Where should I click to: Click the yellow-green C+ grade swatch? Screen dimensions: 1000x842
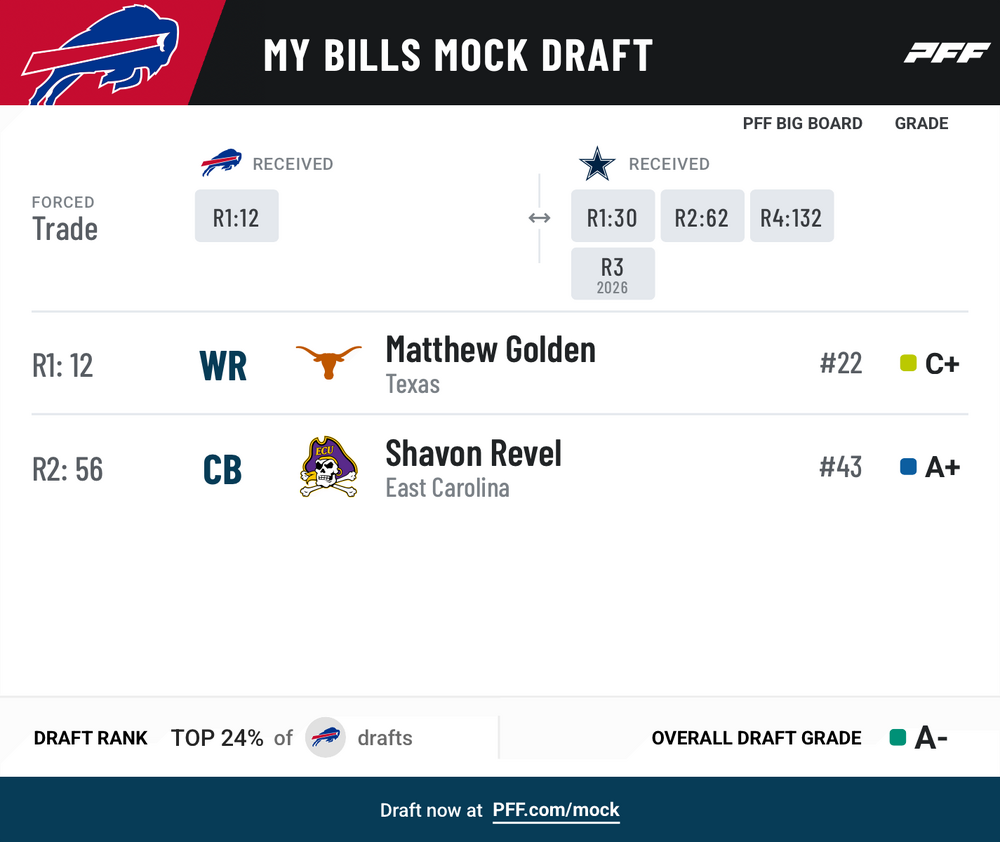[x=908, y=363]
